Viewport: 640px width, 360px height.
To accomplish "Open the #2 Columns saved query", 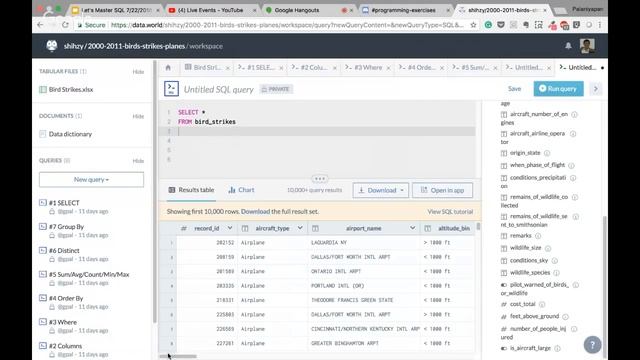I will (x=65, y=346).
